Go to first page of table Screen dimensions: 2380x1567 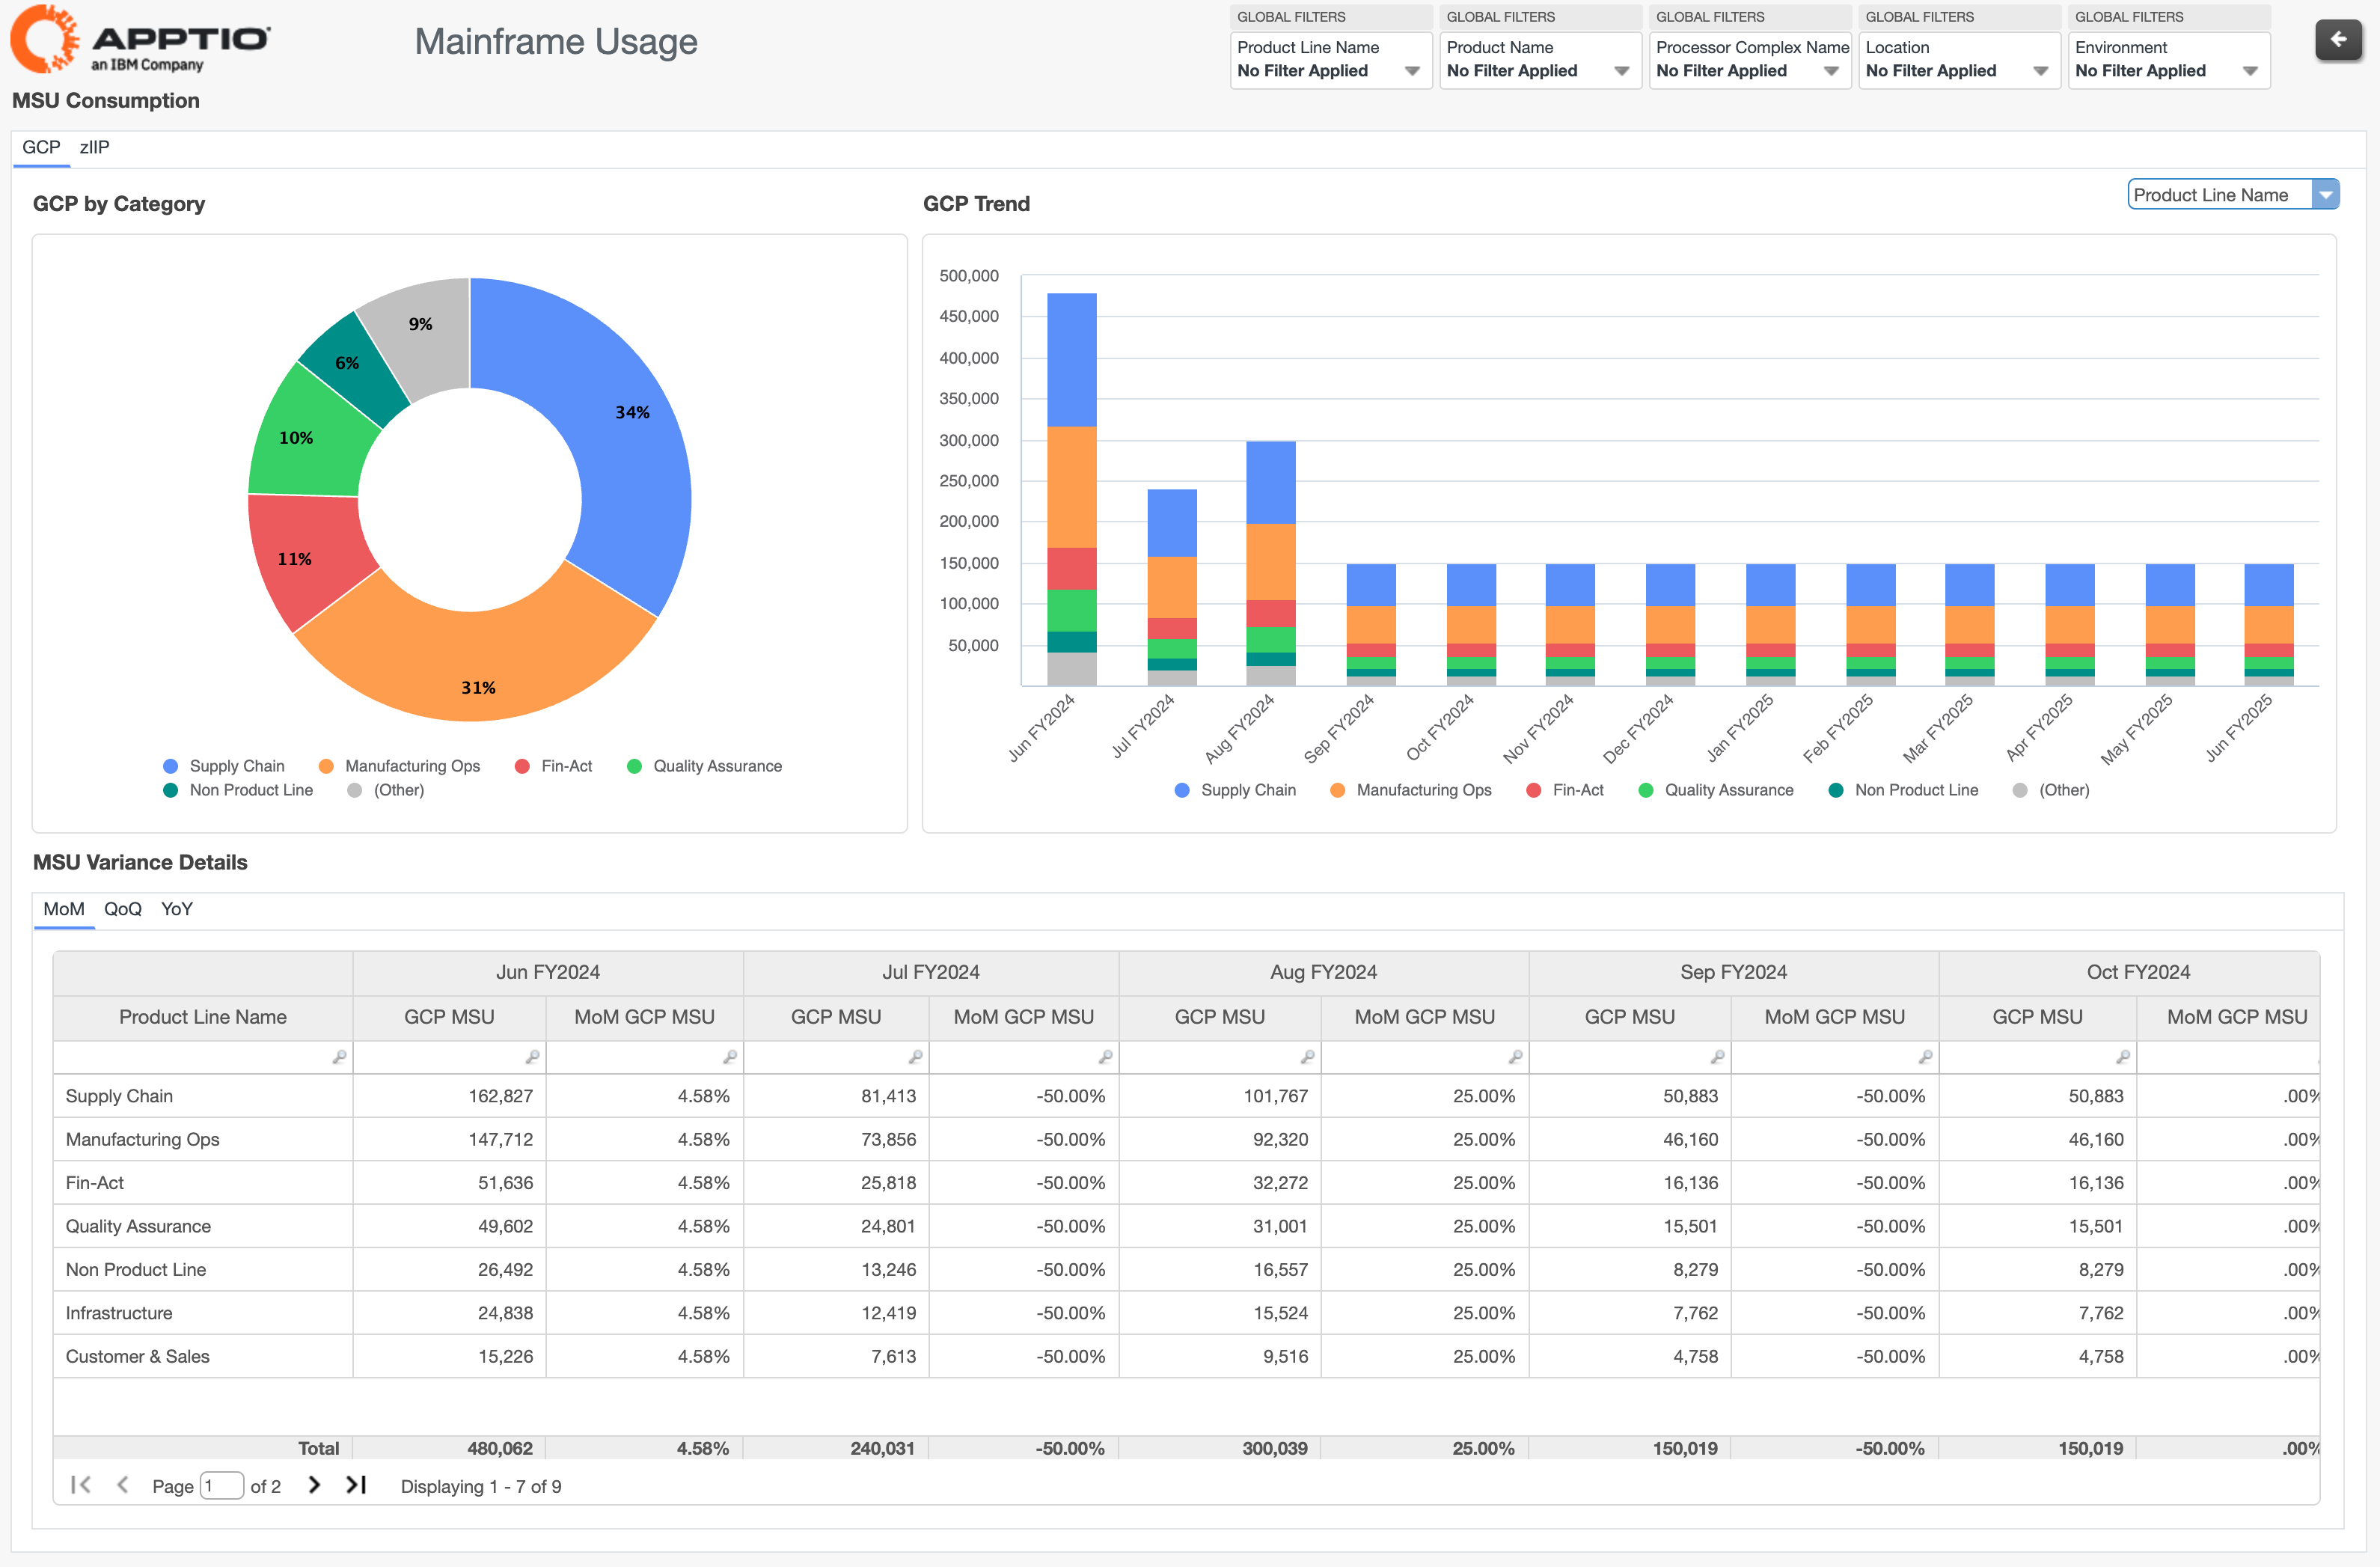pos(81,1485)
